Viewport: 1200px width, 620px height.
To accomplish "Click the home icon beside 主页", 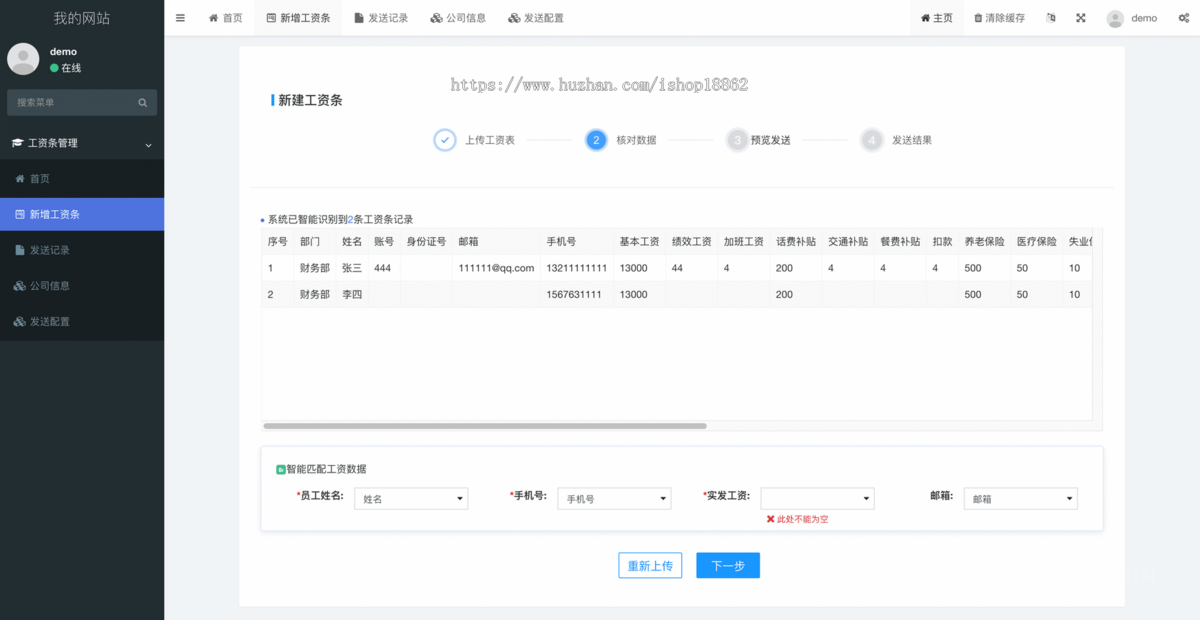I will point(925,17).
